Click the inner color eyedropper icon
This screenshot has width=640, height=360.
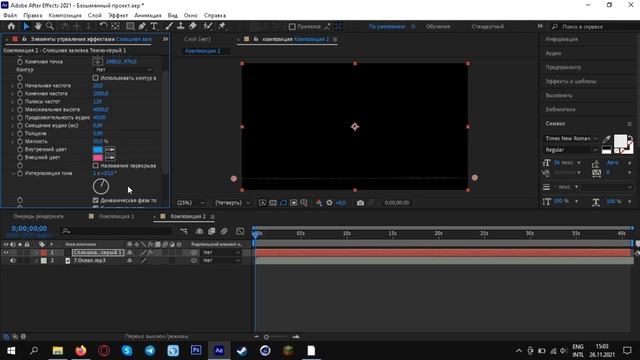pyautogui.click(x=110, y=149)
